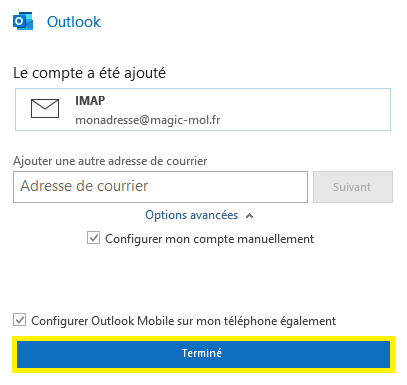Viewport: 407px width, 385px height.
Task: Click the envelope icon in the IMAP account box
Action: 45,108
